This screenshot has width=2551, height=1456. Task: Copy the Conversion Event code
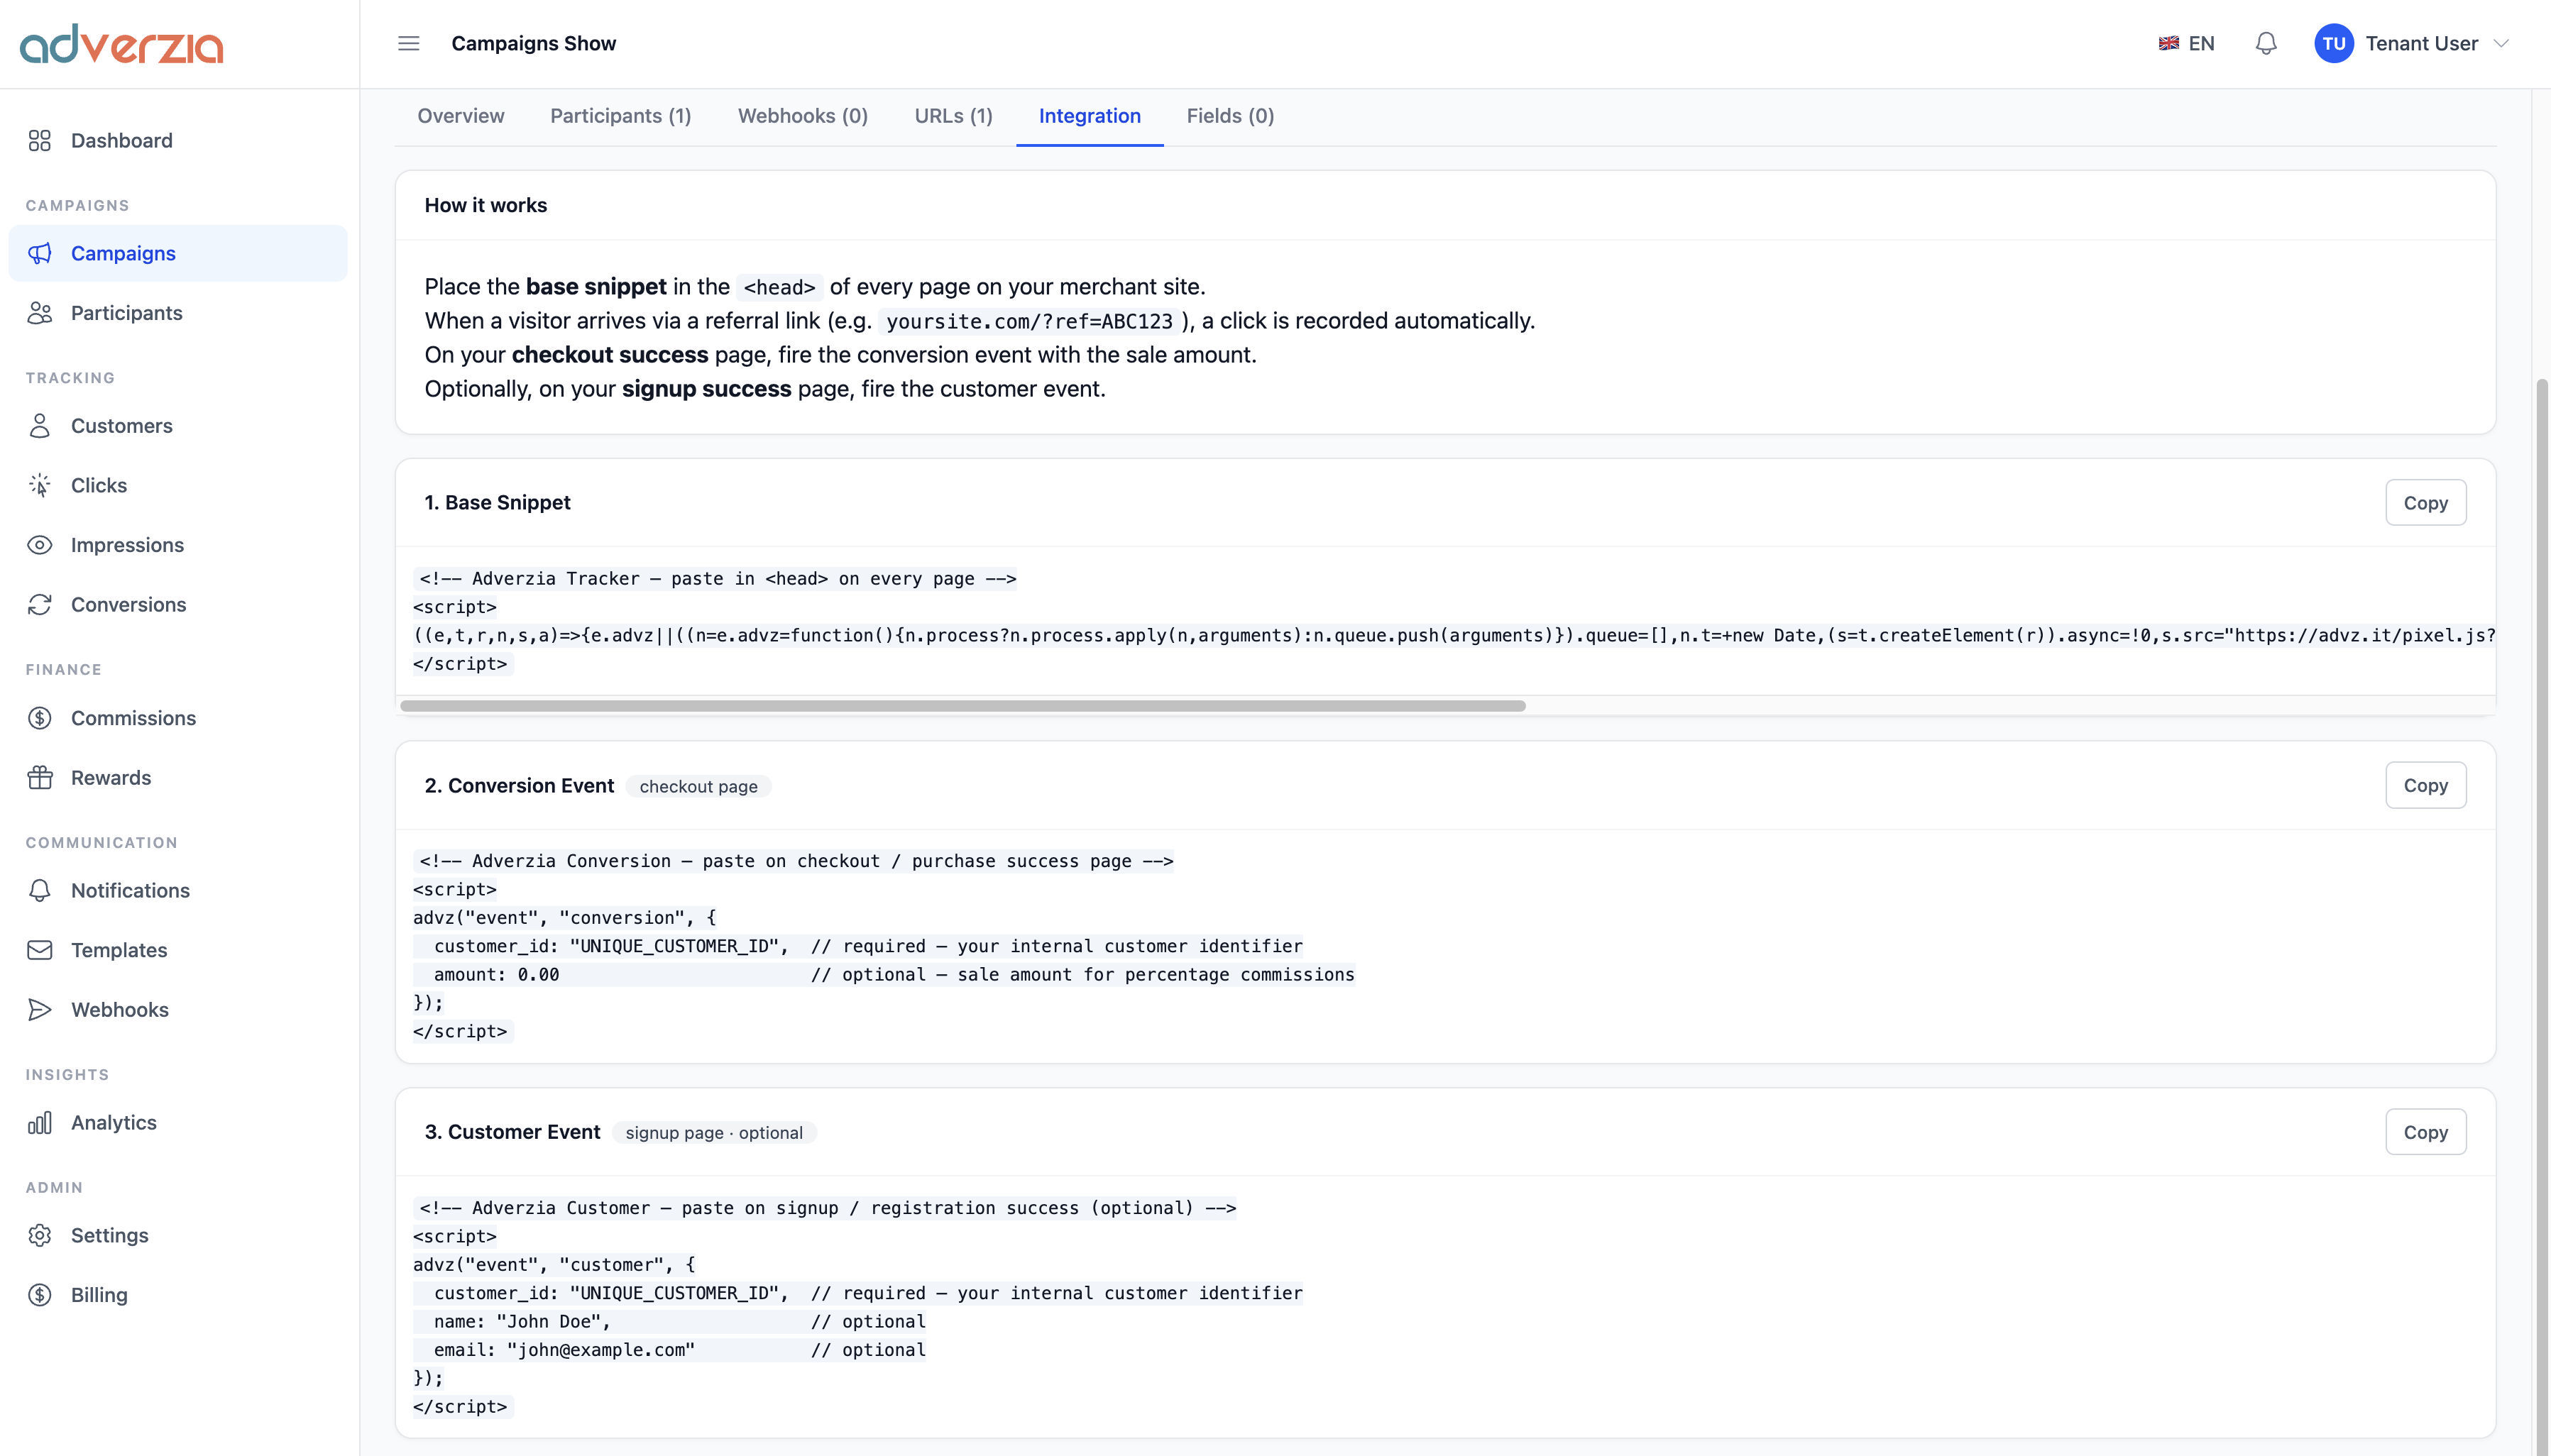click(x=2425, y=786)
